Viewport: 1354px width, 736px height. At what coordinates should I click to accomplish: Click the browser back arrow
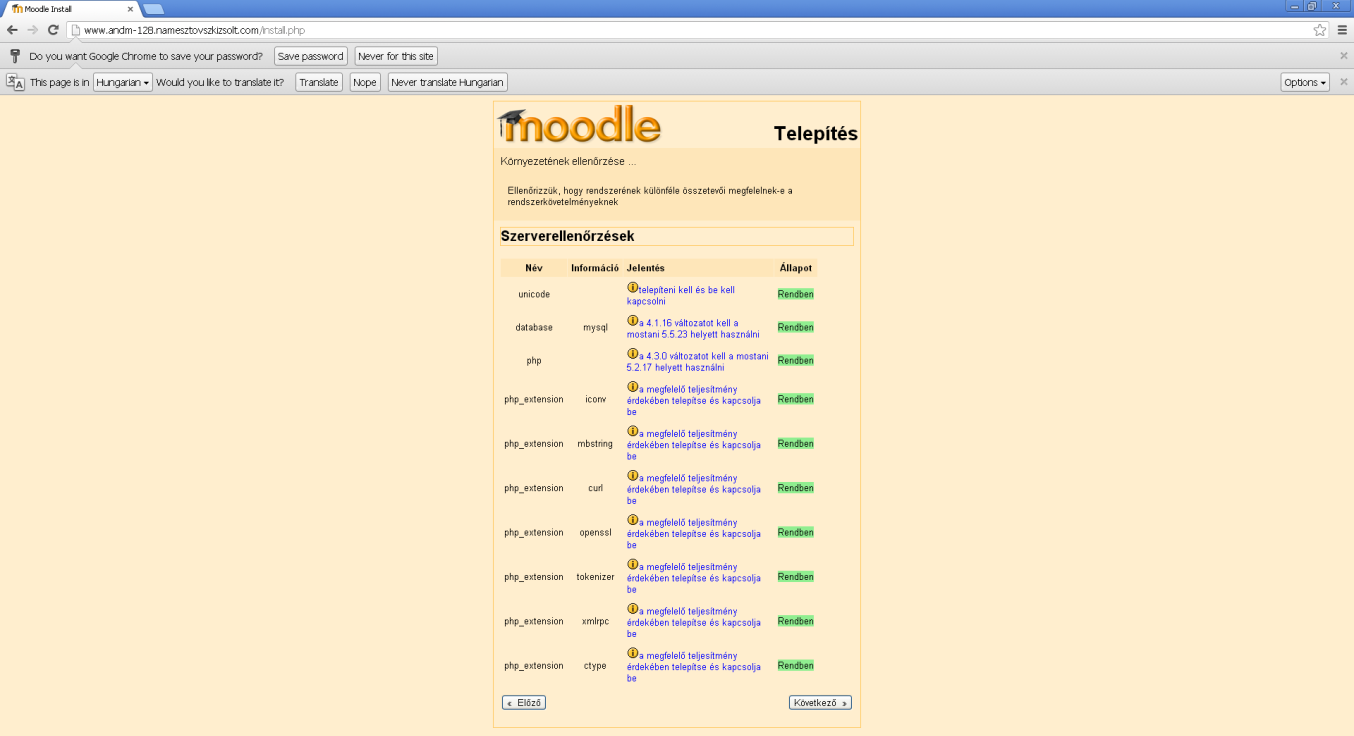pos(12,30)
